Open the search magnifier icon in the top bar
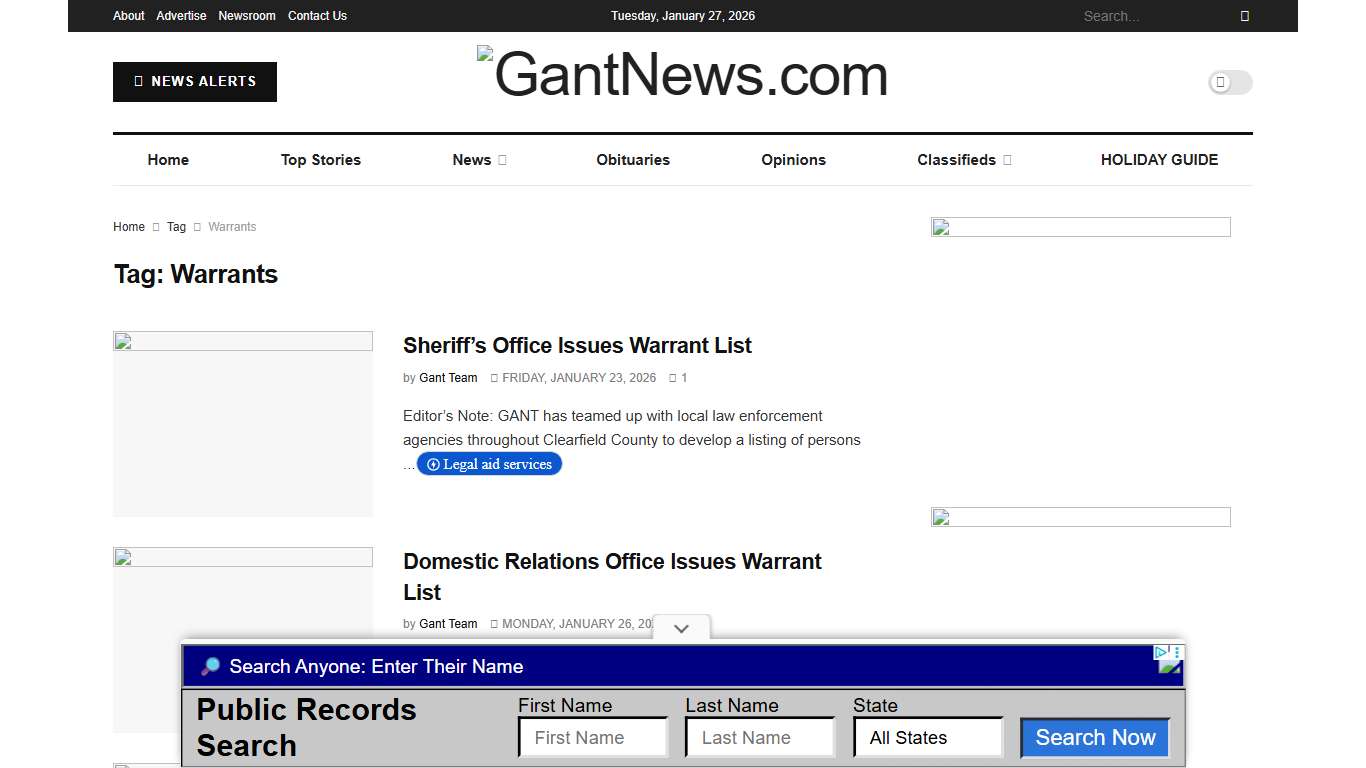Screen dimensions: 1366x768 click(1245, 16)
